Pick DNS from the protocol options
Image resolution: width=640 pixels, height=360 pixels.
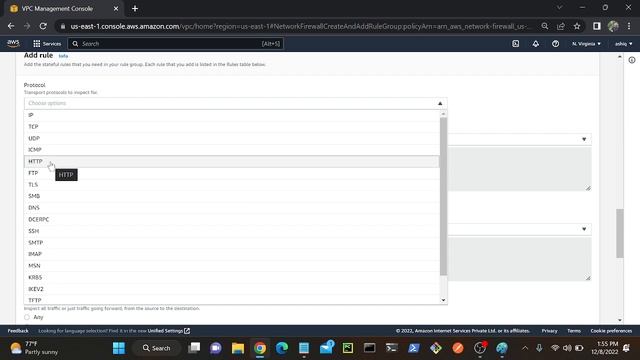tap(232, 208)
